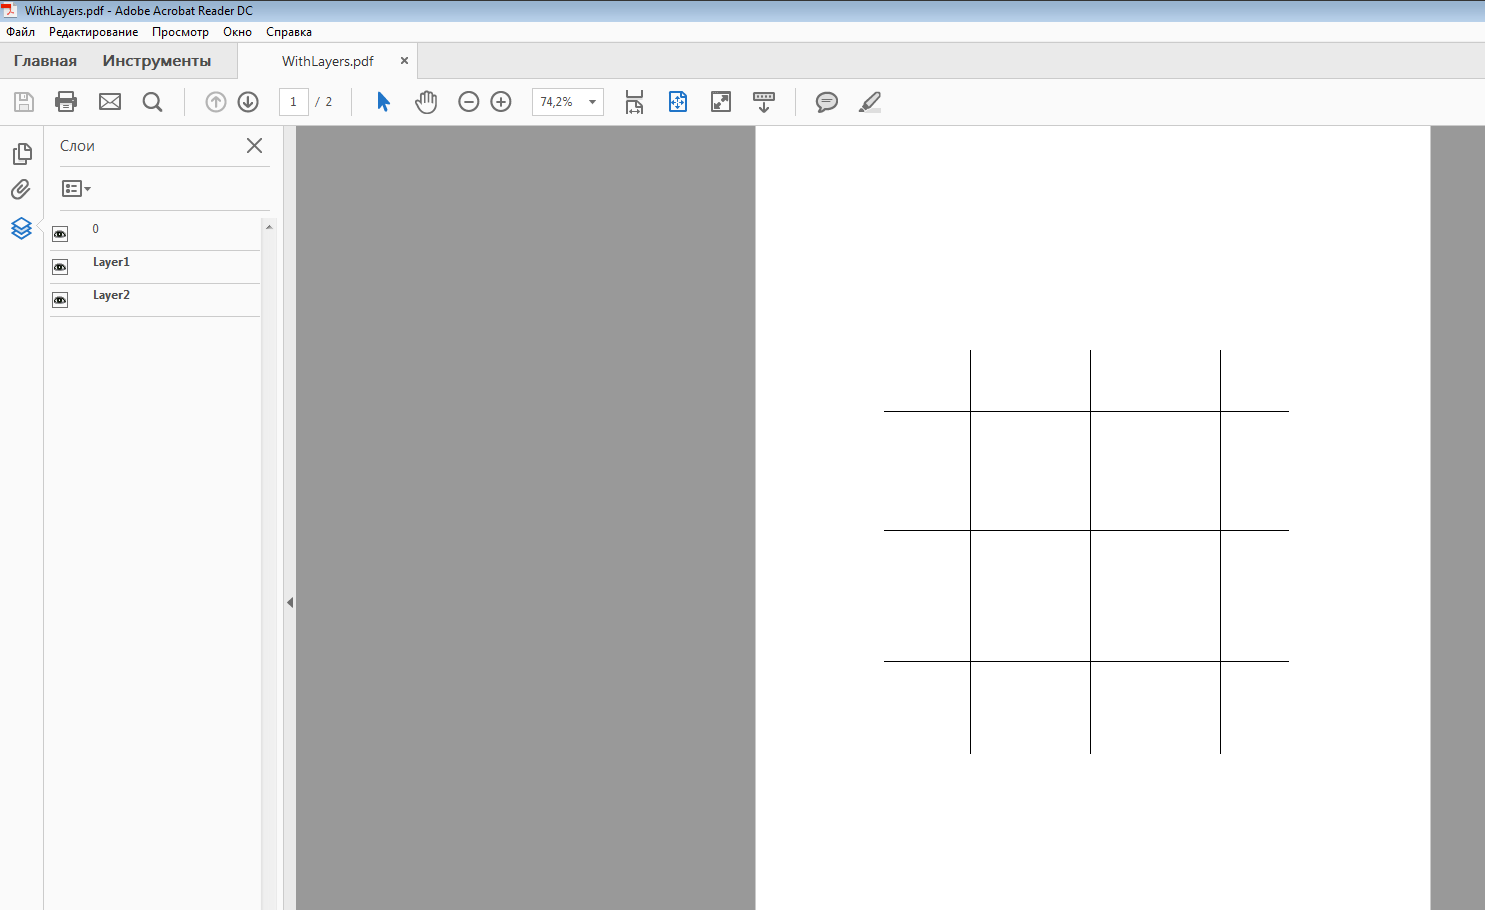Hide Layer2 using its eye icon
The image size is (1485, 910).
coord(60,300)
